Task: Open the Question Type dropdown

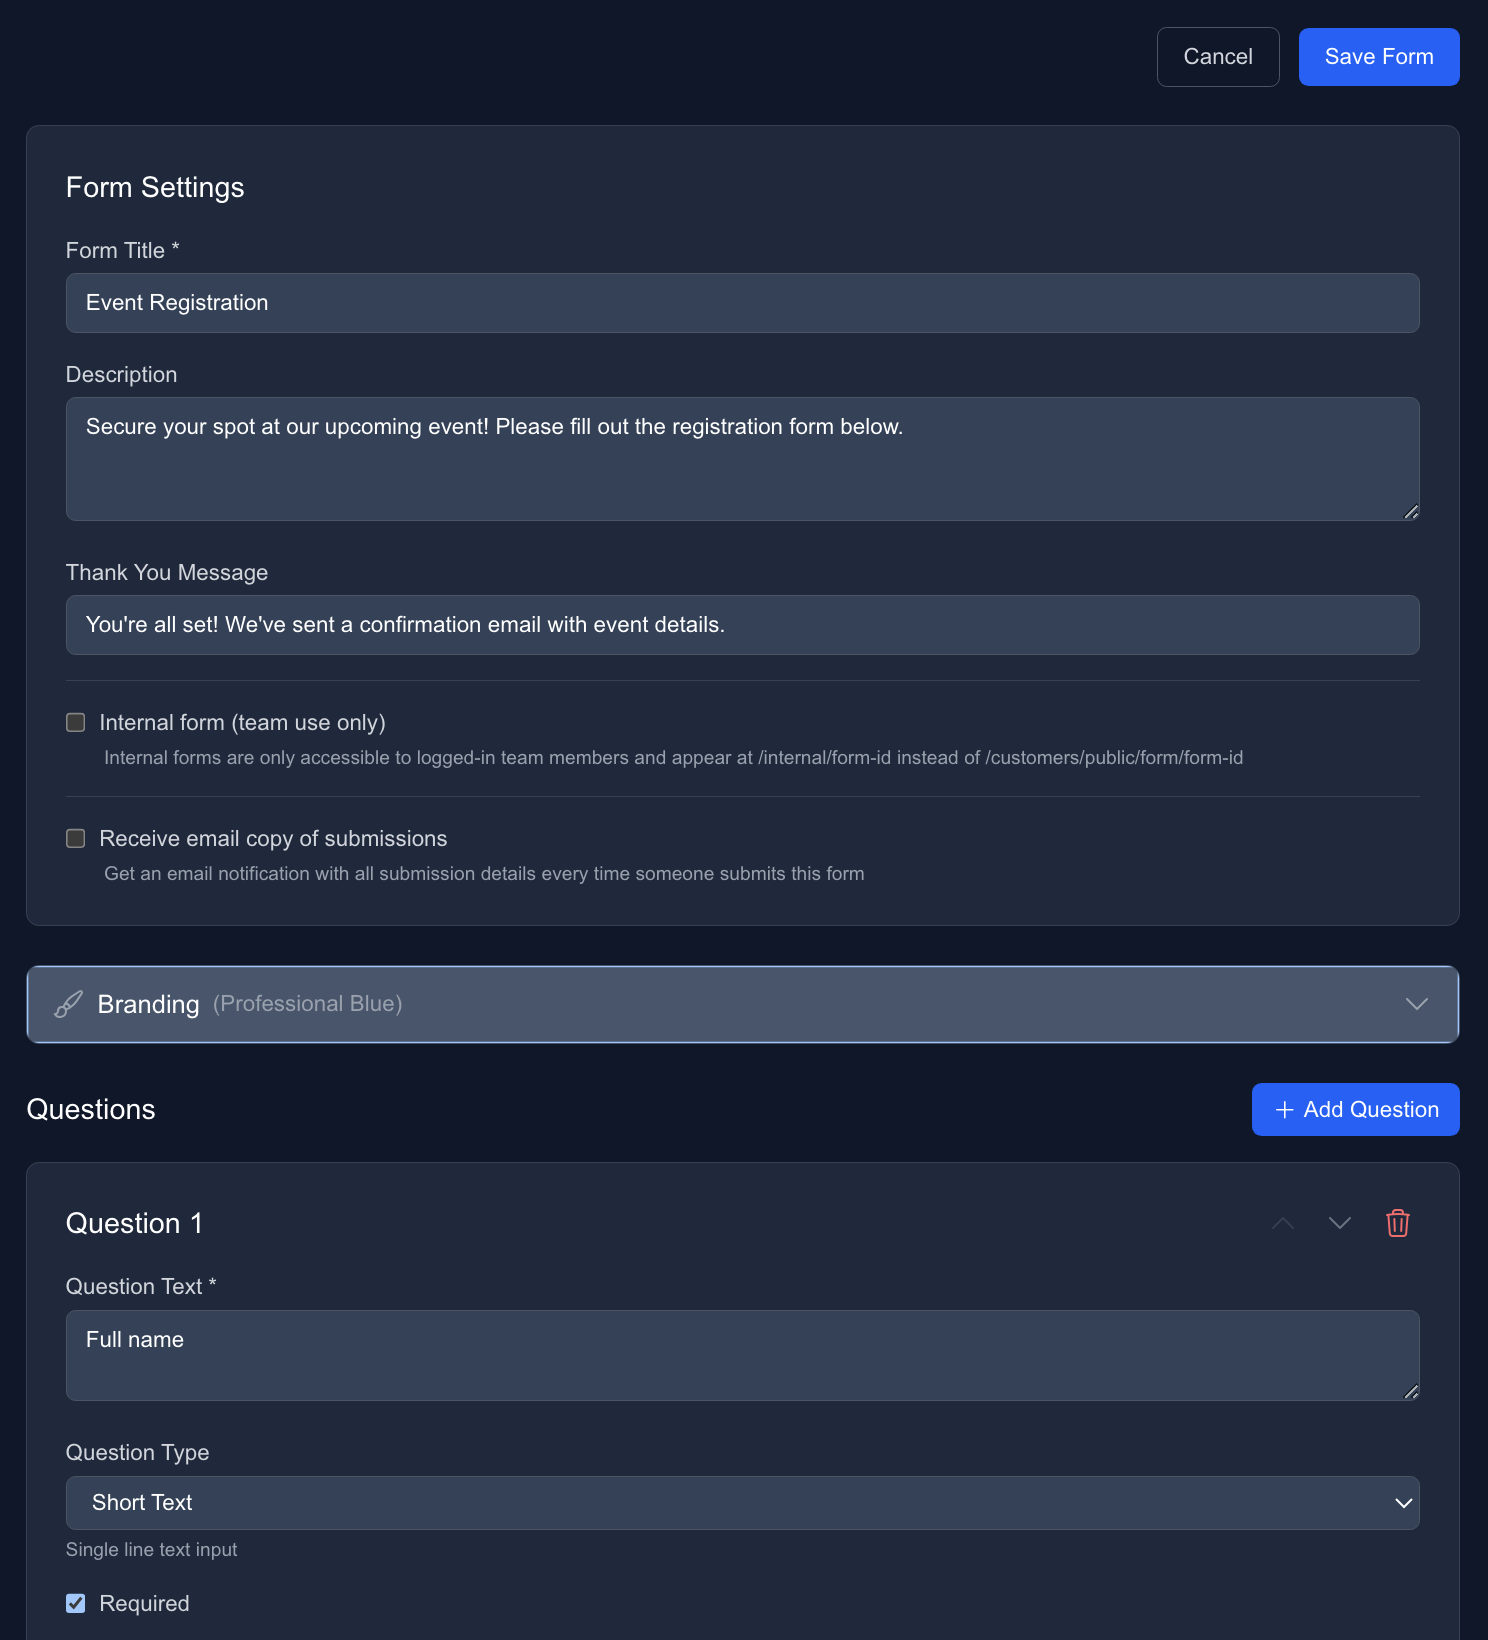Action: pos(742,1502)
